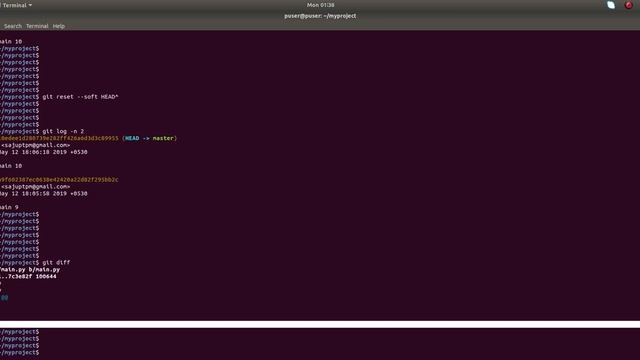Click the 'ain 9' commit message

click(9, 207)
